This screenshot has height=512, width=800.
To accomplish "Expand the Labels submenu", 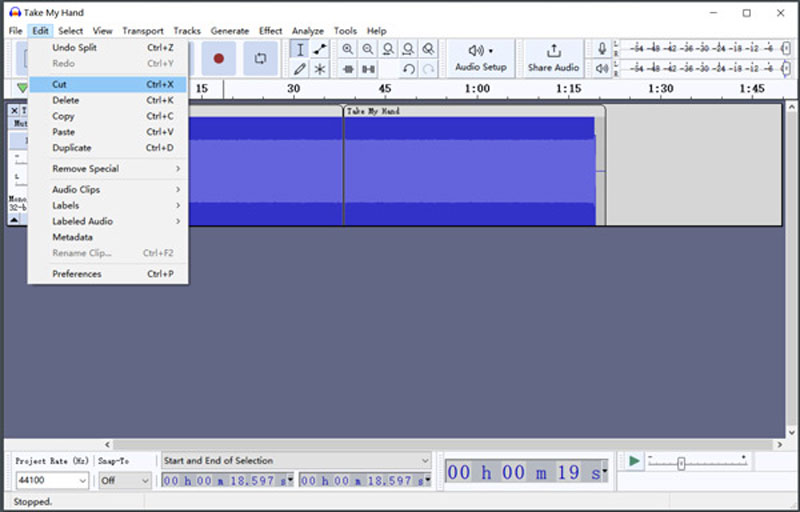I will tap(108, 205).
